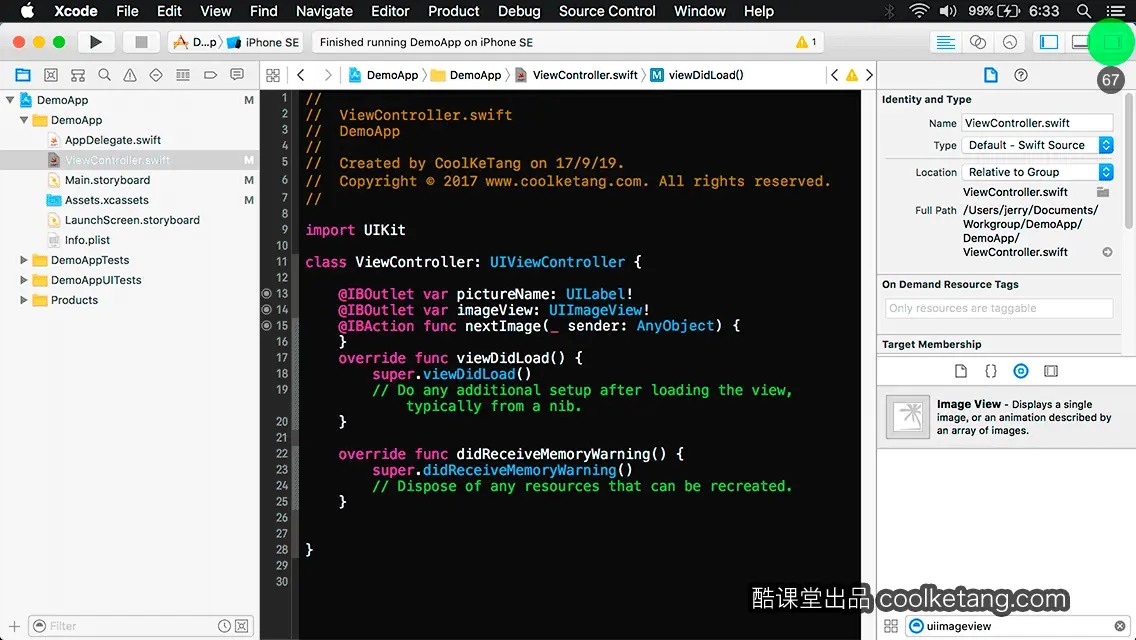Show the File Template library
Screen dimensions: 1136x640
click(961, 371)
